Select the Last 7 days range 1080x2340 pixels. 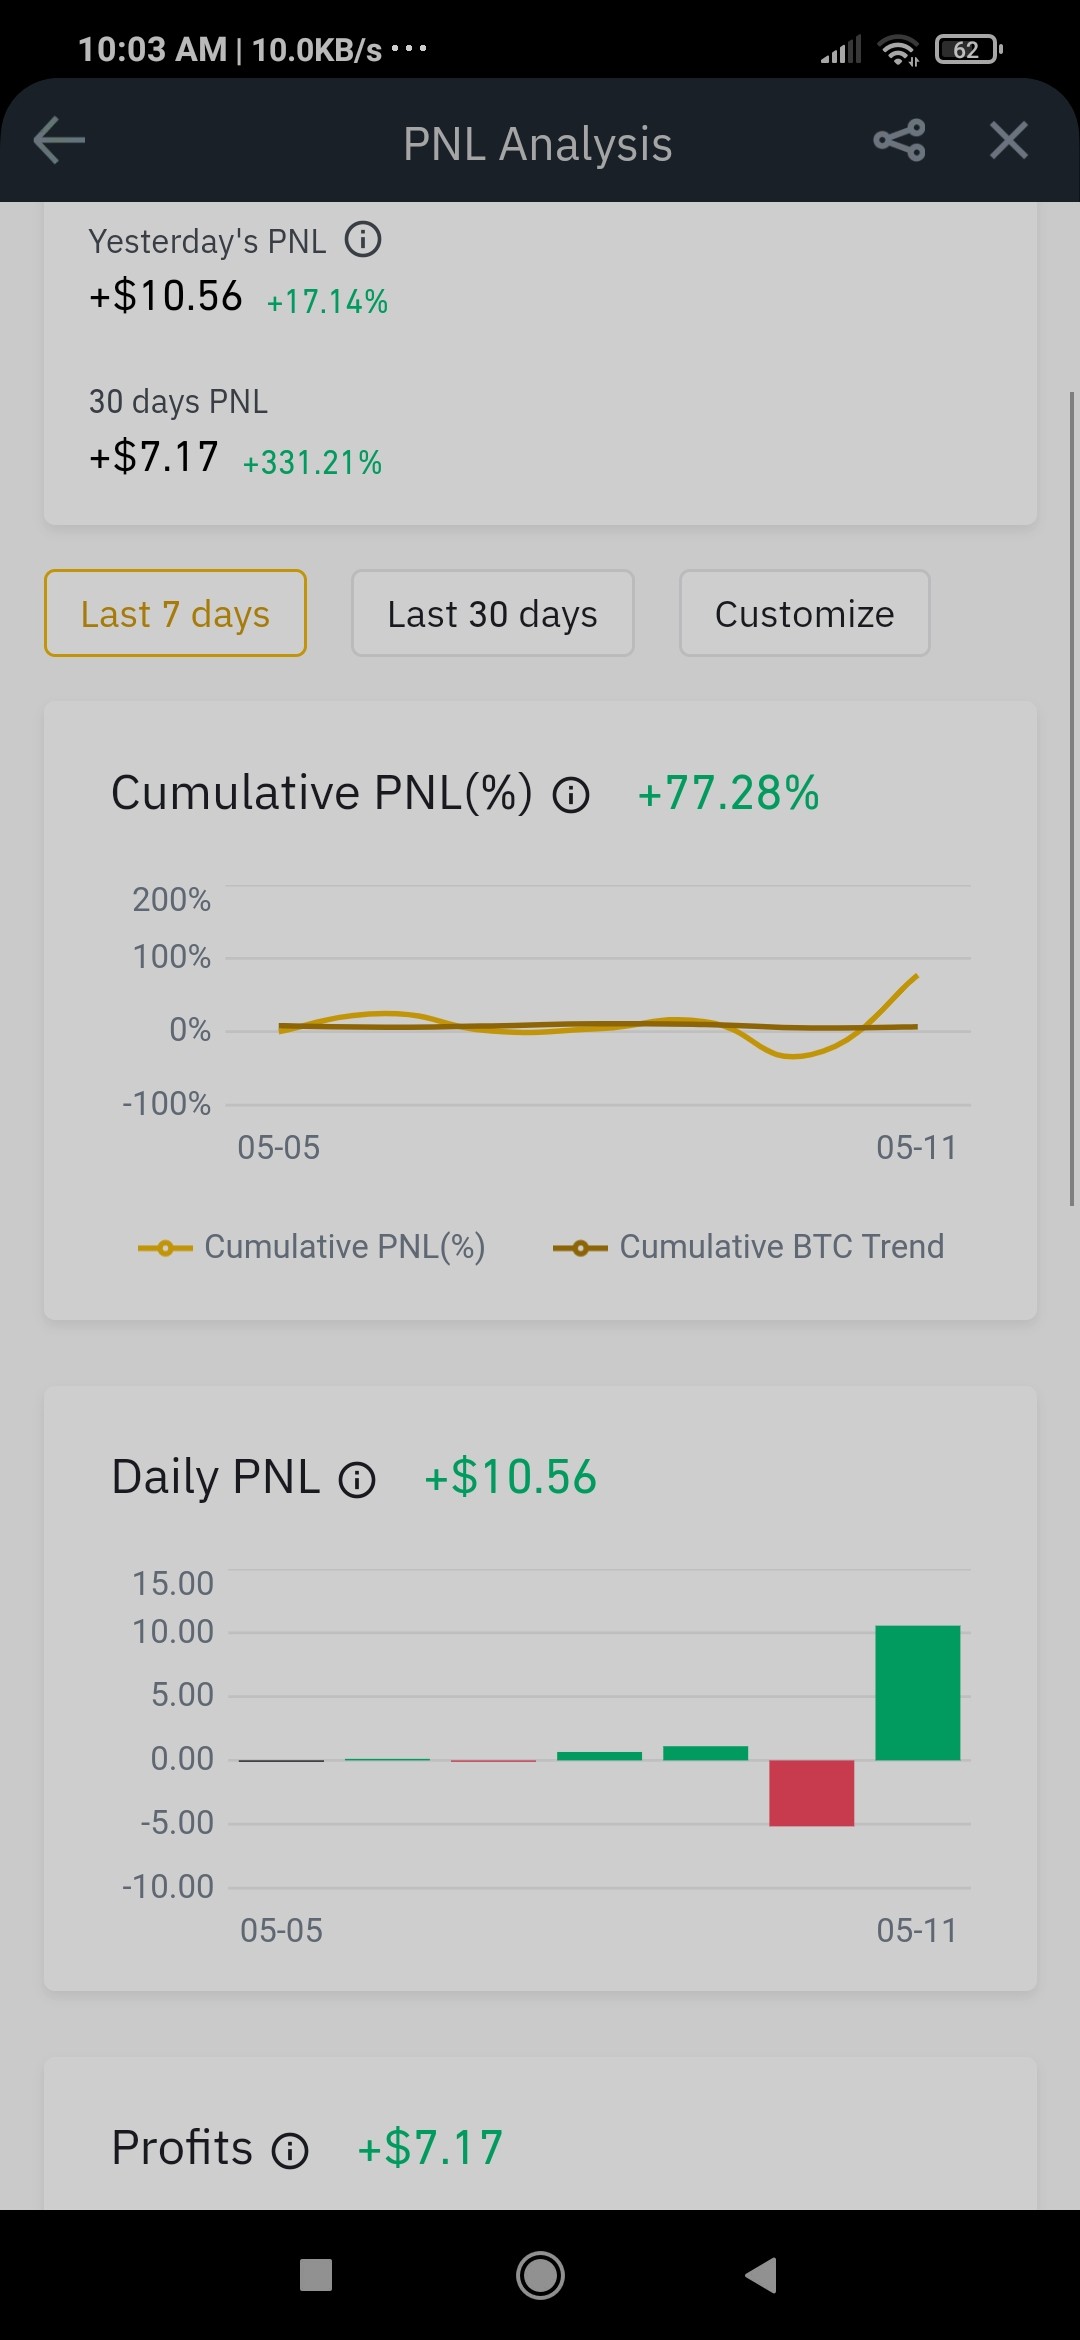tap(175, 613)
